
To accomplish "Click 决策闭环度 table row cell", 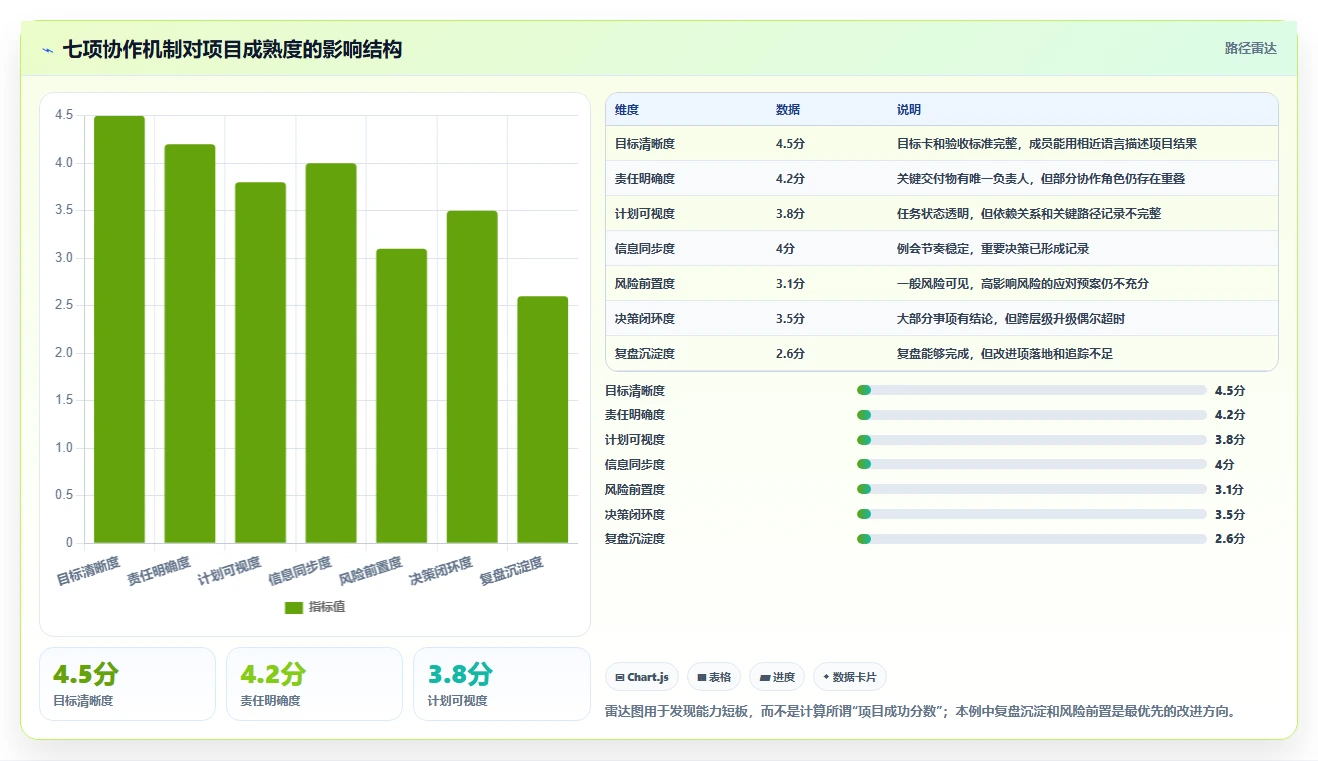I will [x=645, y=319].
